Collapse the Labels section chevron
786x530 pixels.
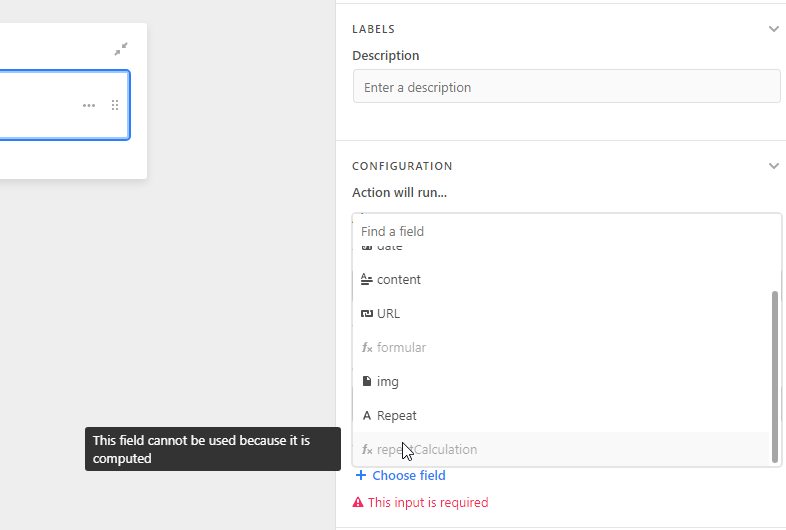[x=773, y=29]
